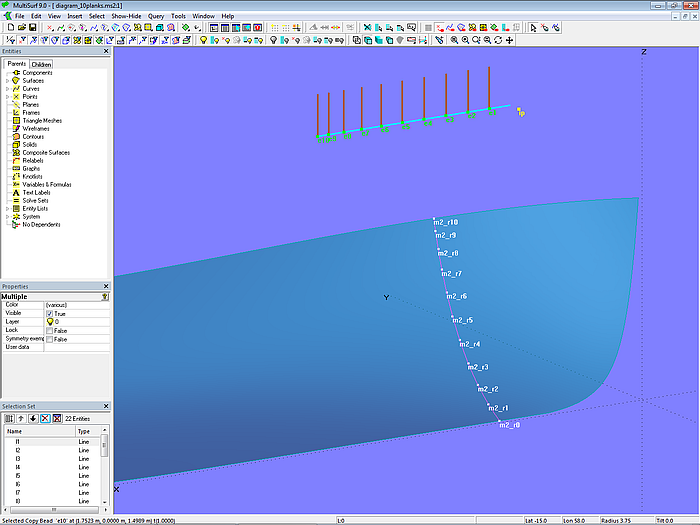The image size is (700, 525).
Task: Click the Save file toolbar icon
Action: [x=32, y=28]
